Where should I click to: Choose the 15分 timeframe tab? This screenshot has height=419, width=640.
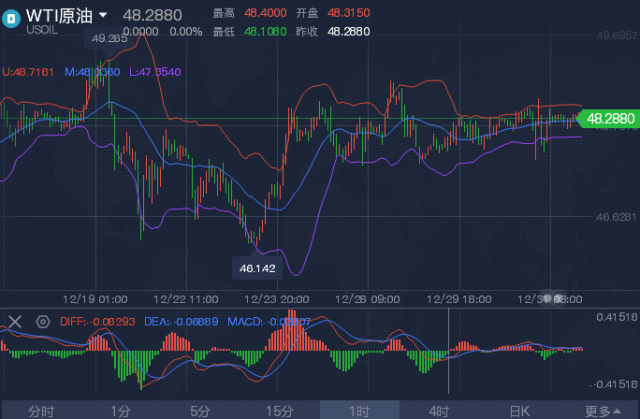click(x=280, y=411)
